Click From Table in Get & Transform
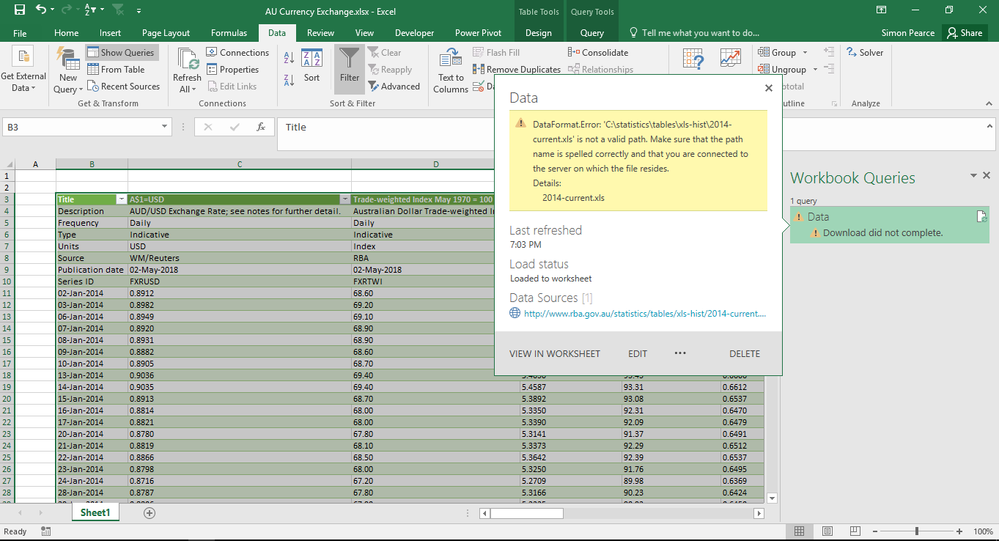 click(116, 69)
